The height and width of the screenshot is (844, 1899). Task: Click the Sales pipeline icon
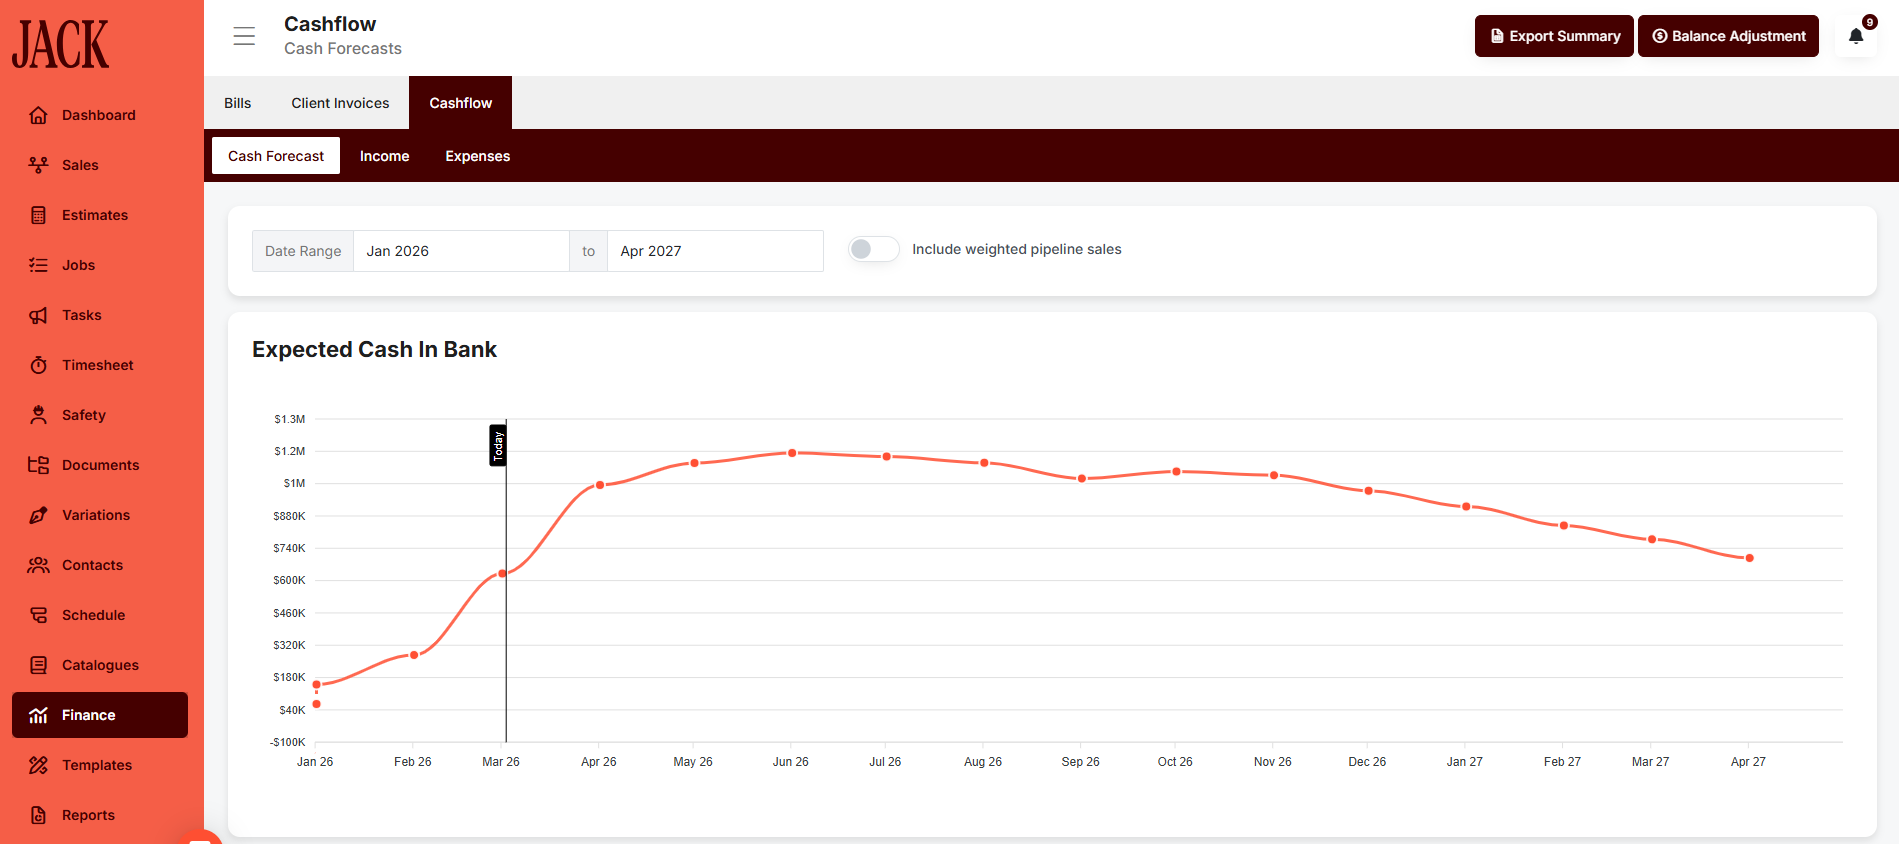coord(38,165)
